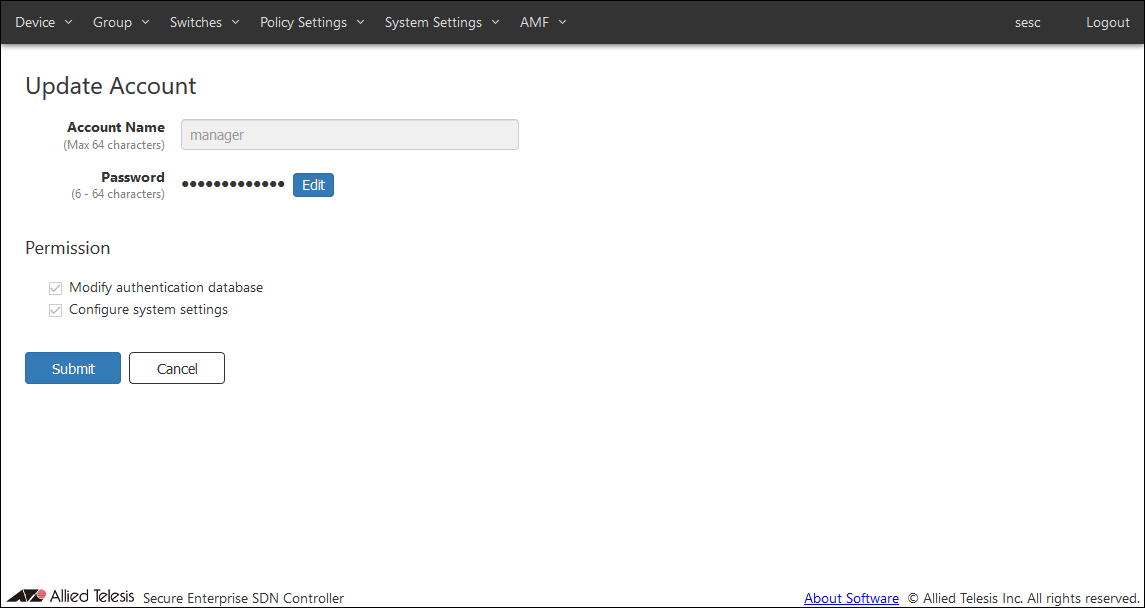Click the Allied Telesis logo in footer
The image size is (1145, 608).
pos(70,597)
